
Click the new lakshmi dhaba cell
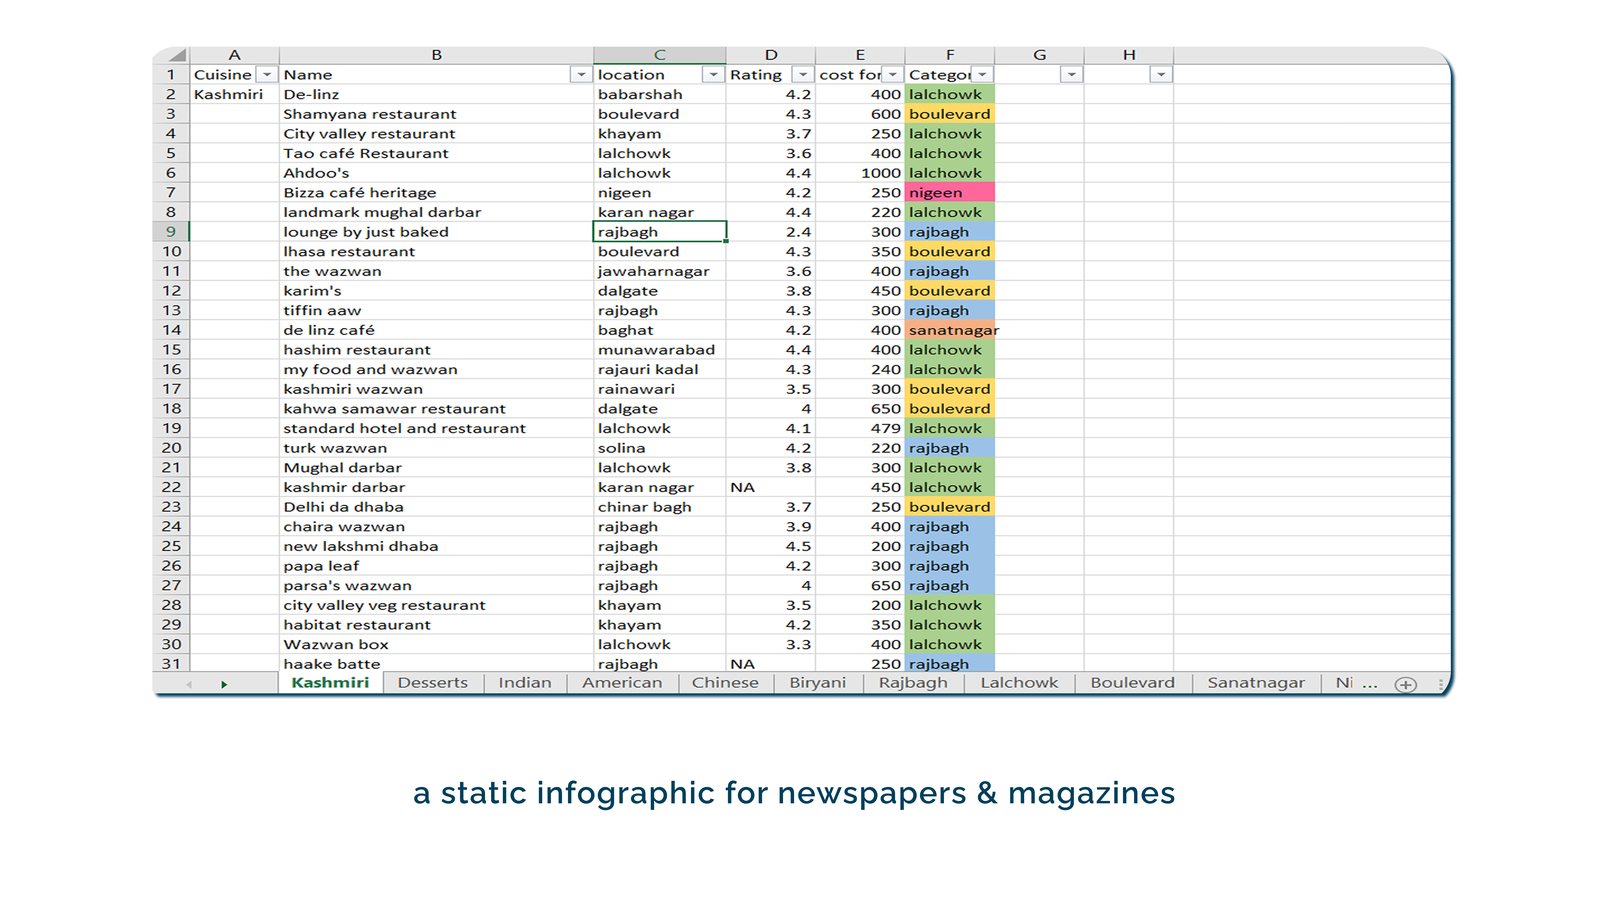coord(436,546)
